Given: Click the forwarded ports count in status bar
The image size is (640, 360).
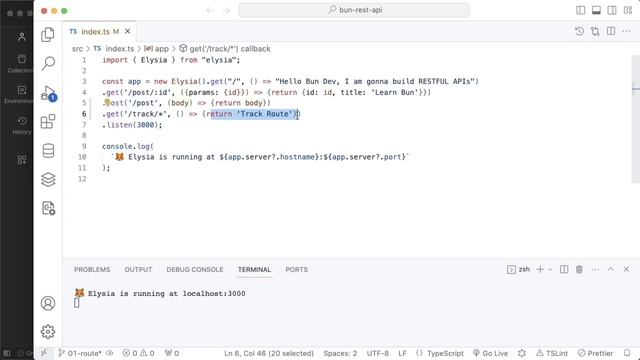Looking at the screenshot, I should (x=172, y=353).
